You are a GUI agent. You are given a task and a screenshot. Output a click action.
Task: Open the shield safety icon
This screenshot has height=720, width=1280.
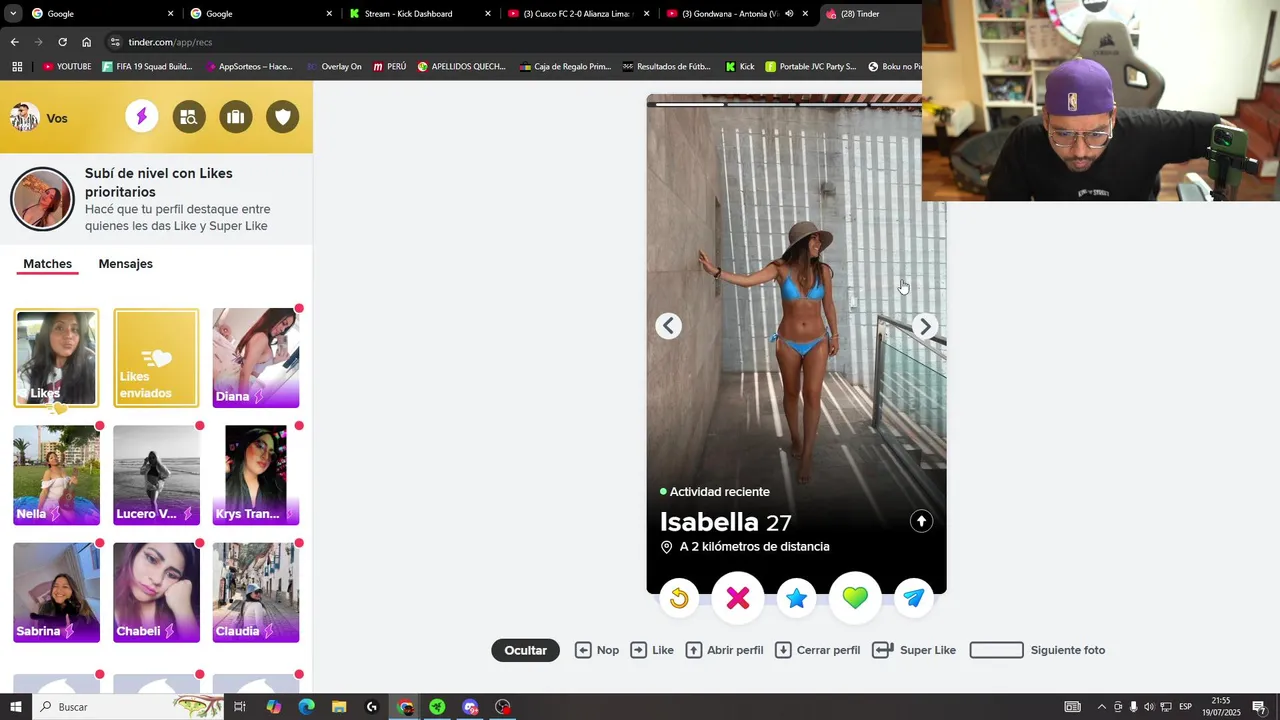pyautogui.click(x=283, y=117)
